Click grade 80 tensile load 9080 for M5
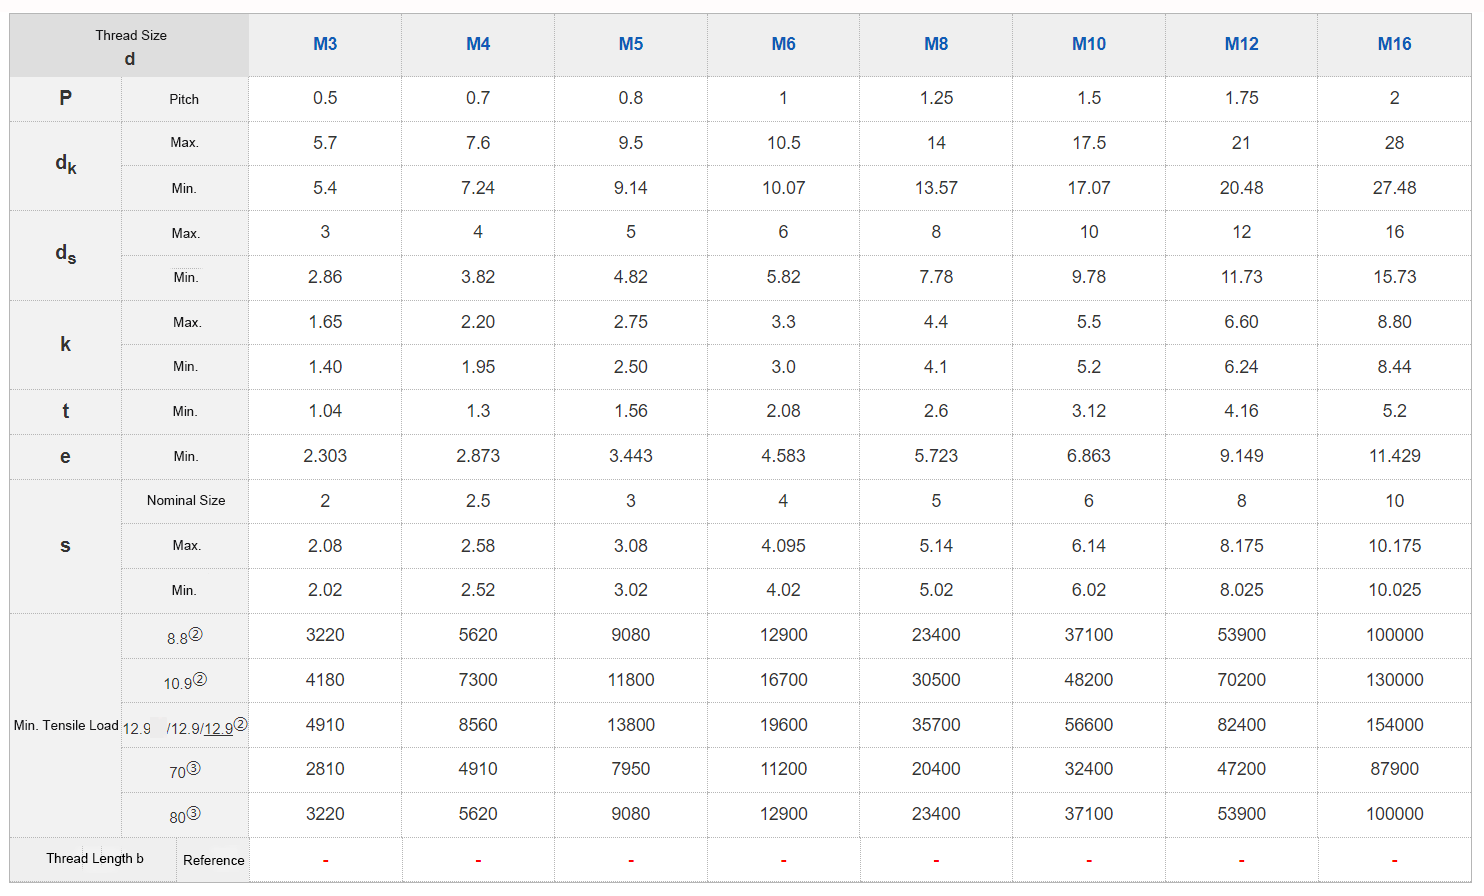This screenshot has width=1484, height=896. coord(631,814)
